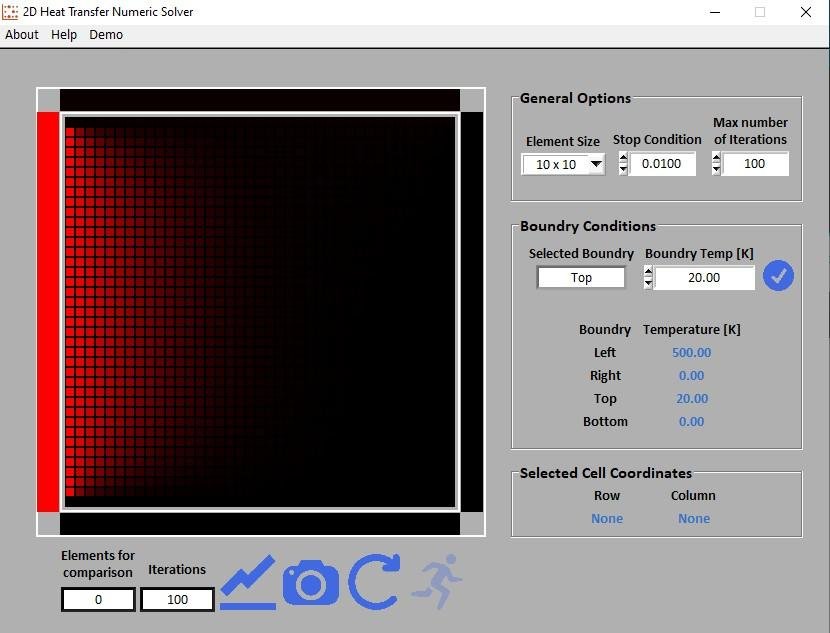
Task: Select the red left boundary bar
Action: 48,312
